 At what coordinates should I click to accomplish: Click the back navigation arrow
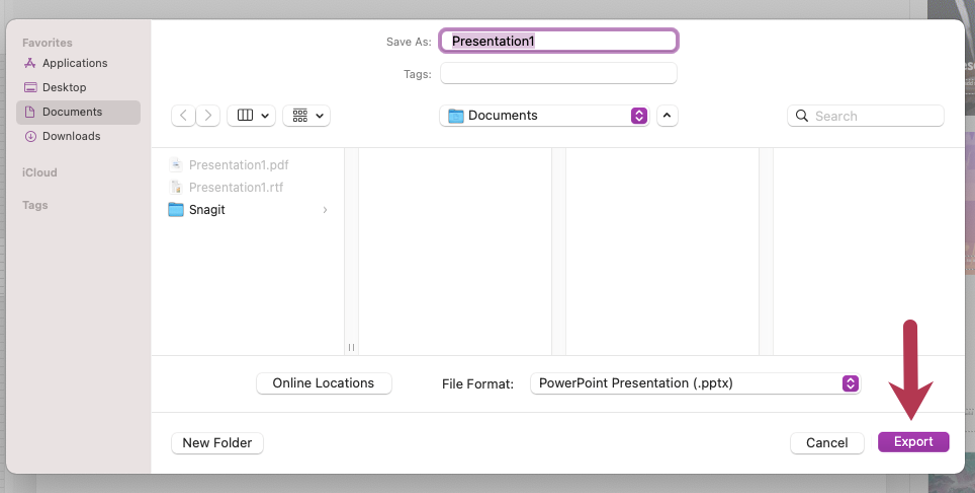tap(184, 116)
